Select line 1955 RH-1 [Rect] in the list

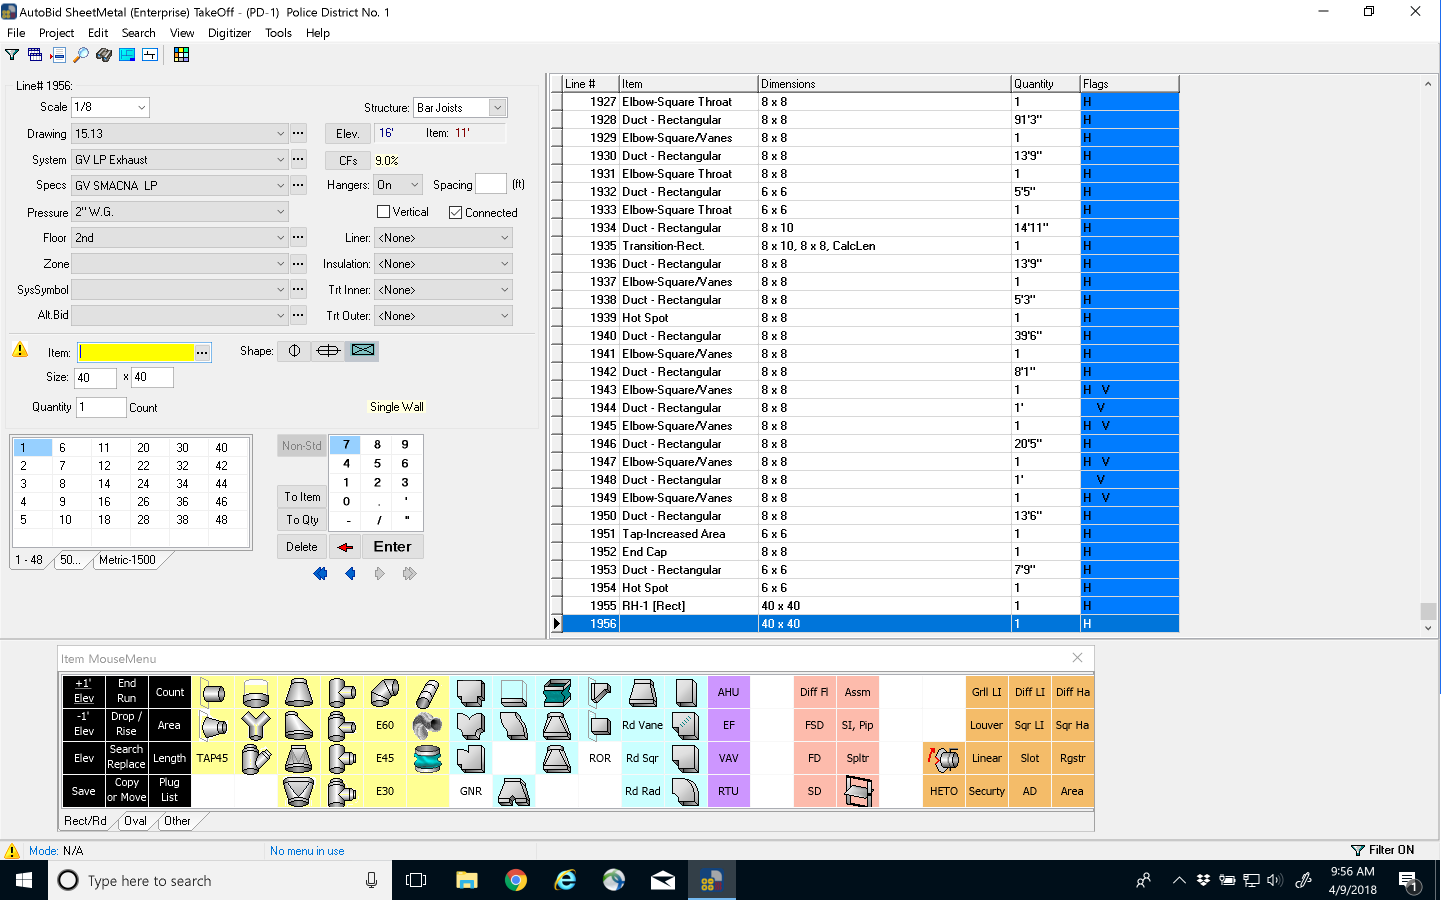(x=690, y=605)
